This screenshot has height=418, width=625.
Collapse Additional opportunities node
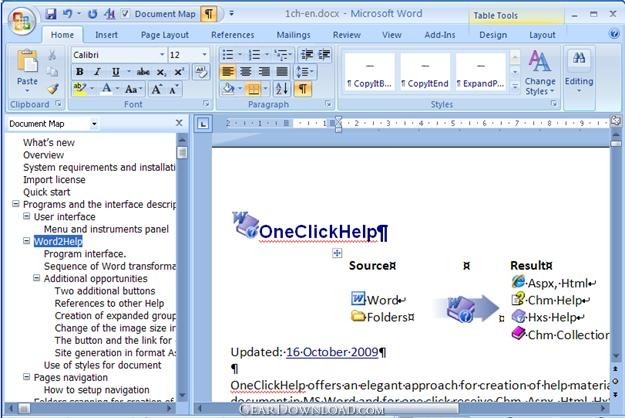pos(36,278)
